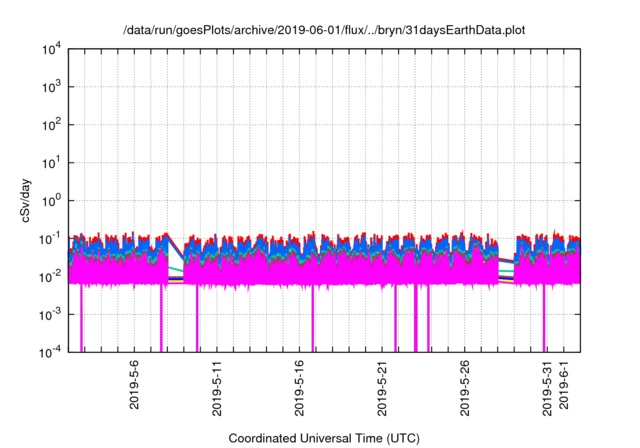Click the 2019-5-21 date tick label
640x448 pixels.
coord(382,385)
